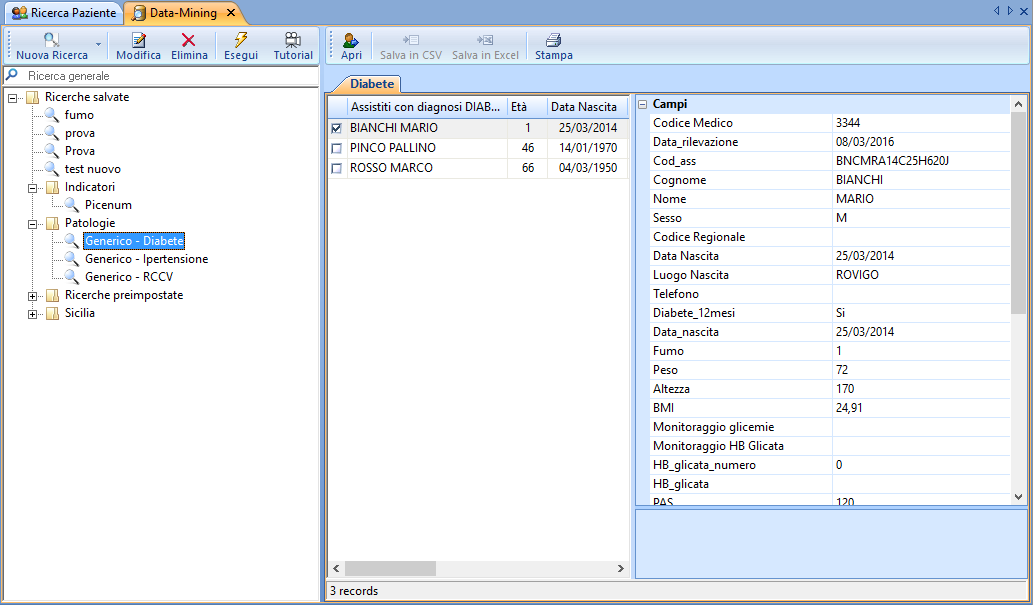Select Generico - RCCV search
Image resolution: width=1033 pixels, height=605 pixels.
coord(129,277)
